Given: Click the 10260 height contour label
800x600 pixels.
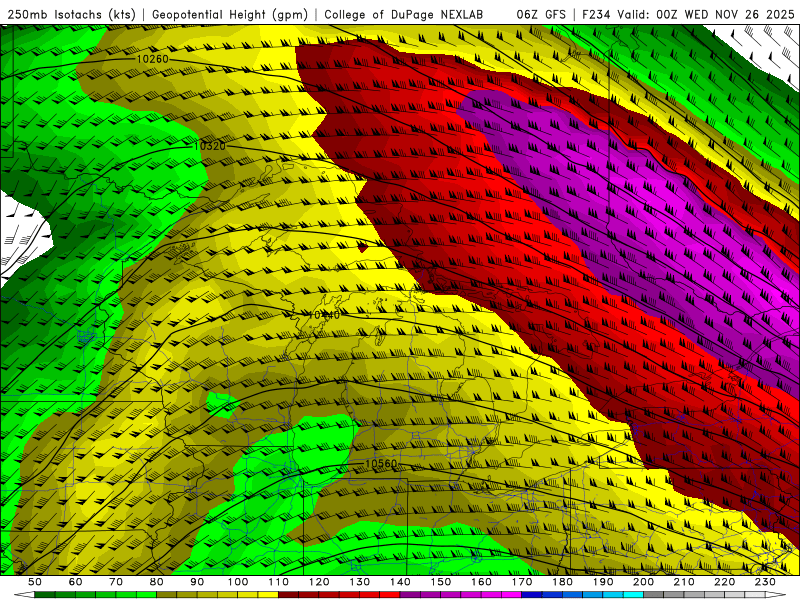Looking at the screenshot, I should pyautogui.click(x=152, y=59).
